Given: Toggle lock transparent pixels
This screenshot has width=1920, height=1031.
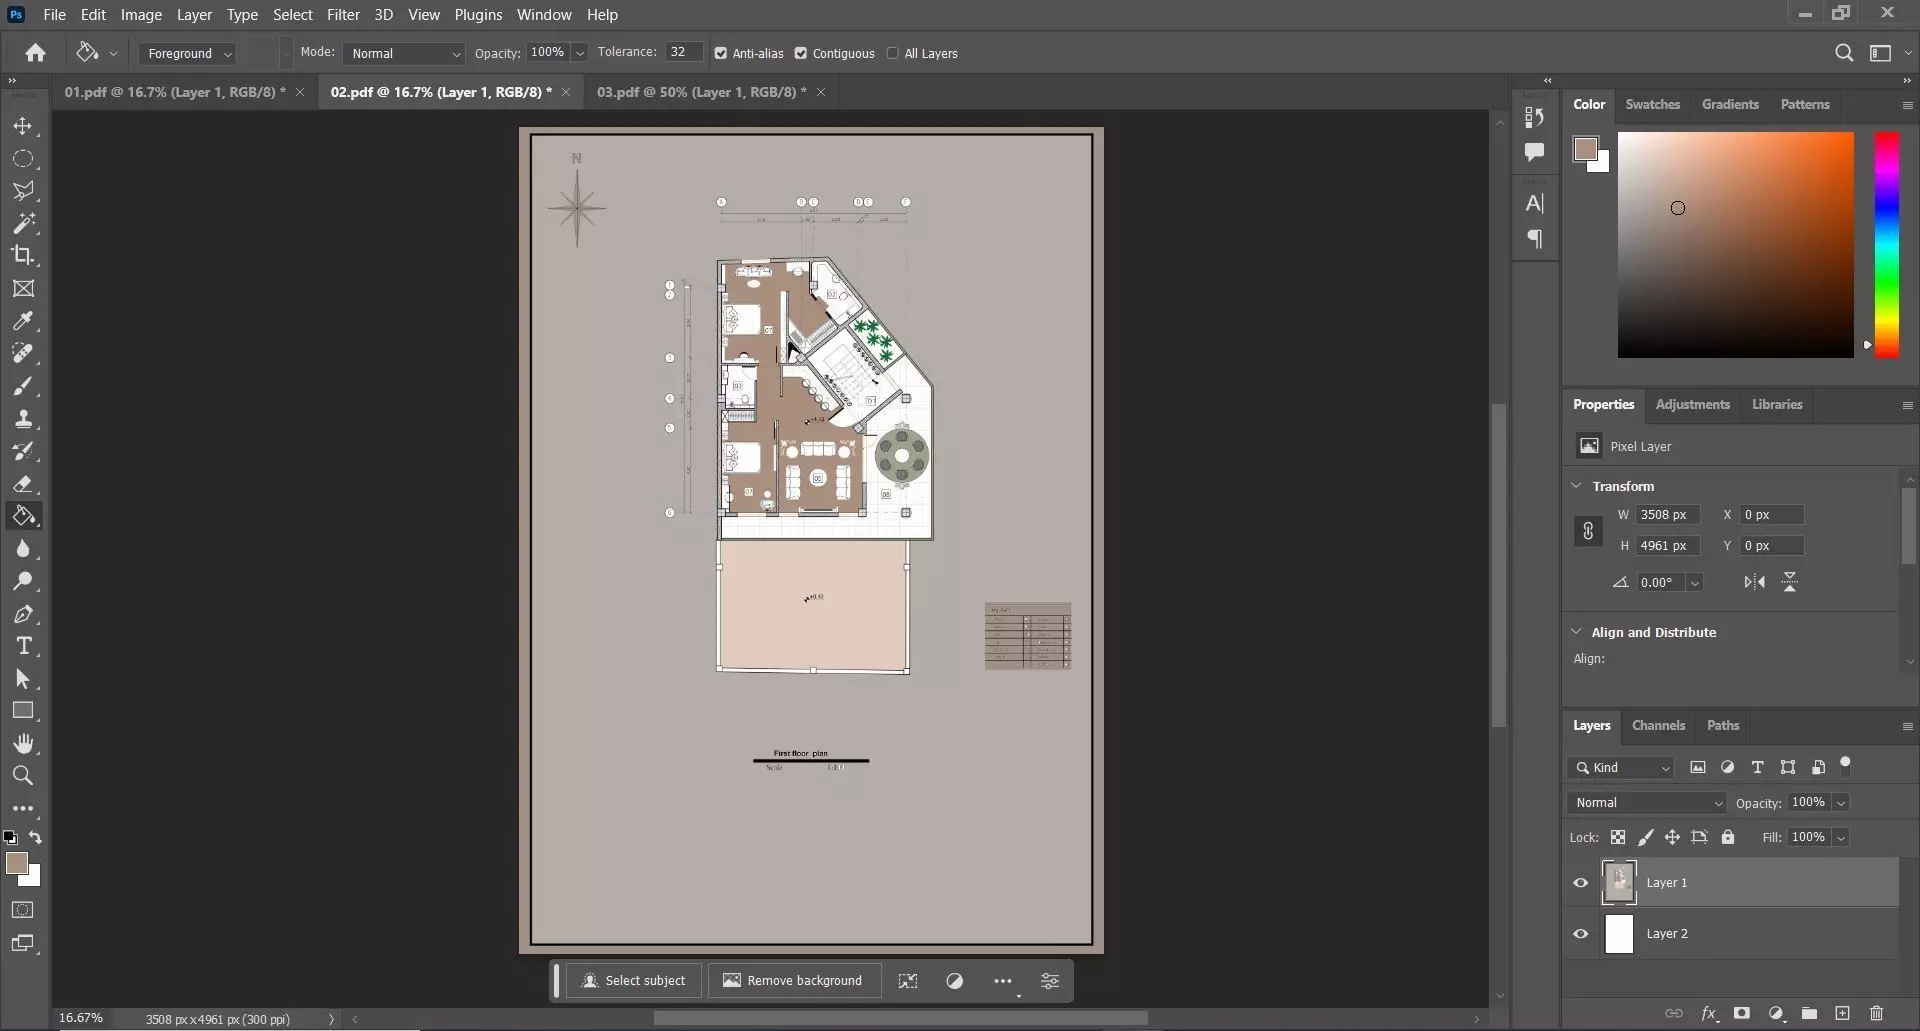Looking at the screenshot, I should pyautogui.click(x=1618, y=837).
